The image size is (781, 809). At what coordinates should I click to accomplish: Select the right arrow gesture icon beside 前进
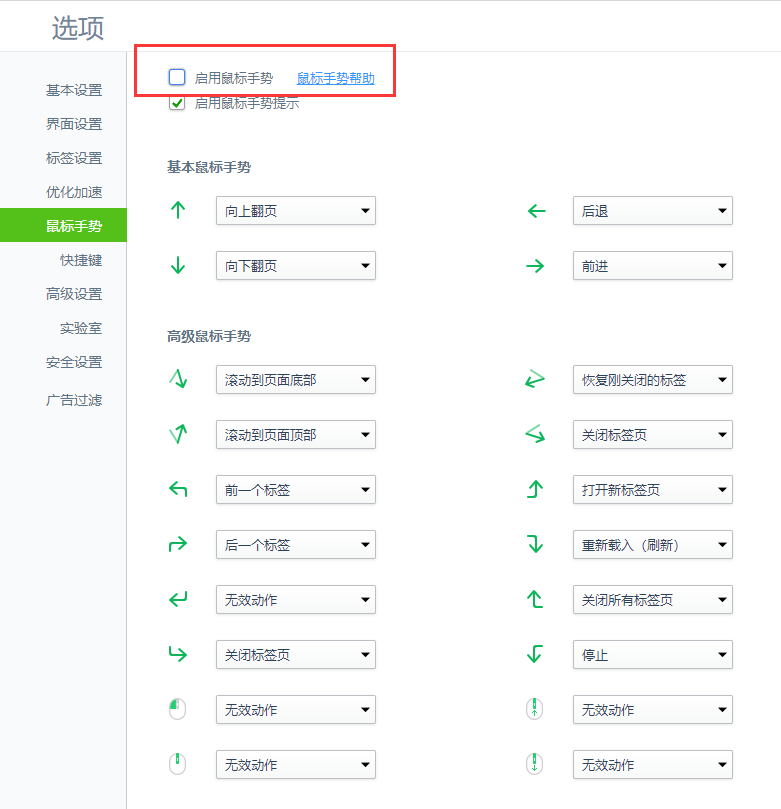tap(536, 266)
